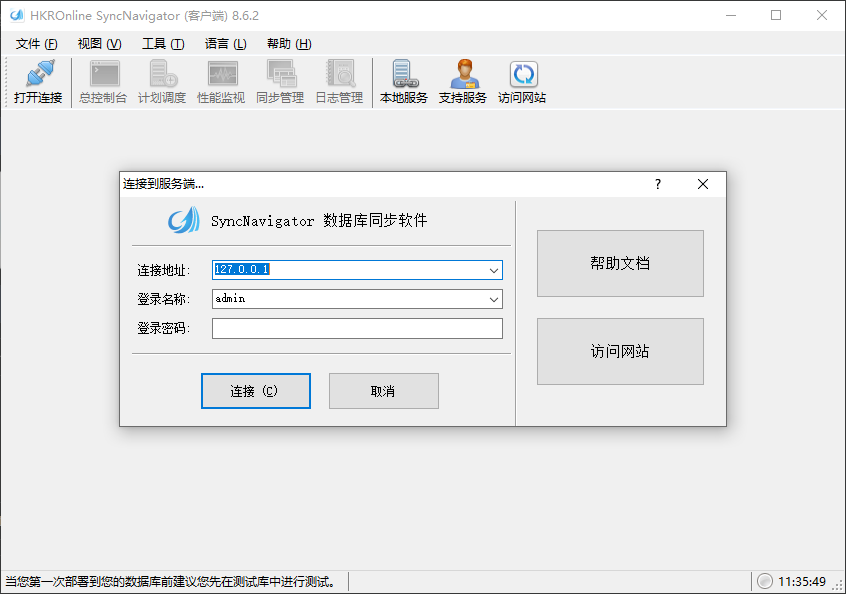The height and width of the screenshot is (594, 846).
Task: Open the 帮助 (H) menu
Action: (289, 44)
